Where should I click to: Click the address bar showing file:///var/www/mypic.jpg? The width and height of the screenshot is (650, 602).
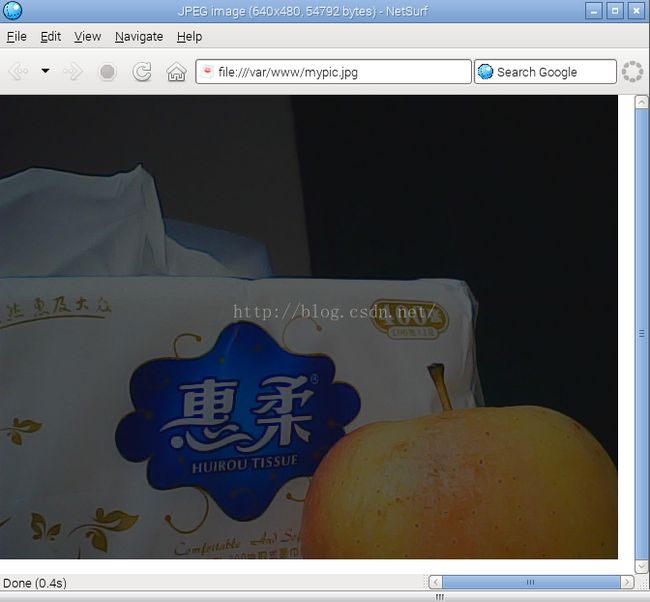click(x=333, y=72)
